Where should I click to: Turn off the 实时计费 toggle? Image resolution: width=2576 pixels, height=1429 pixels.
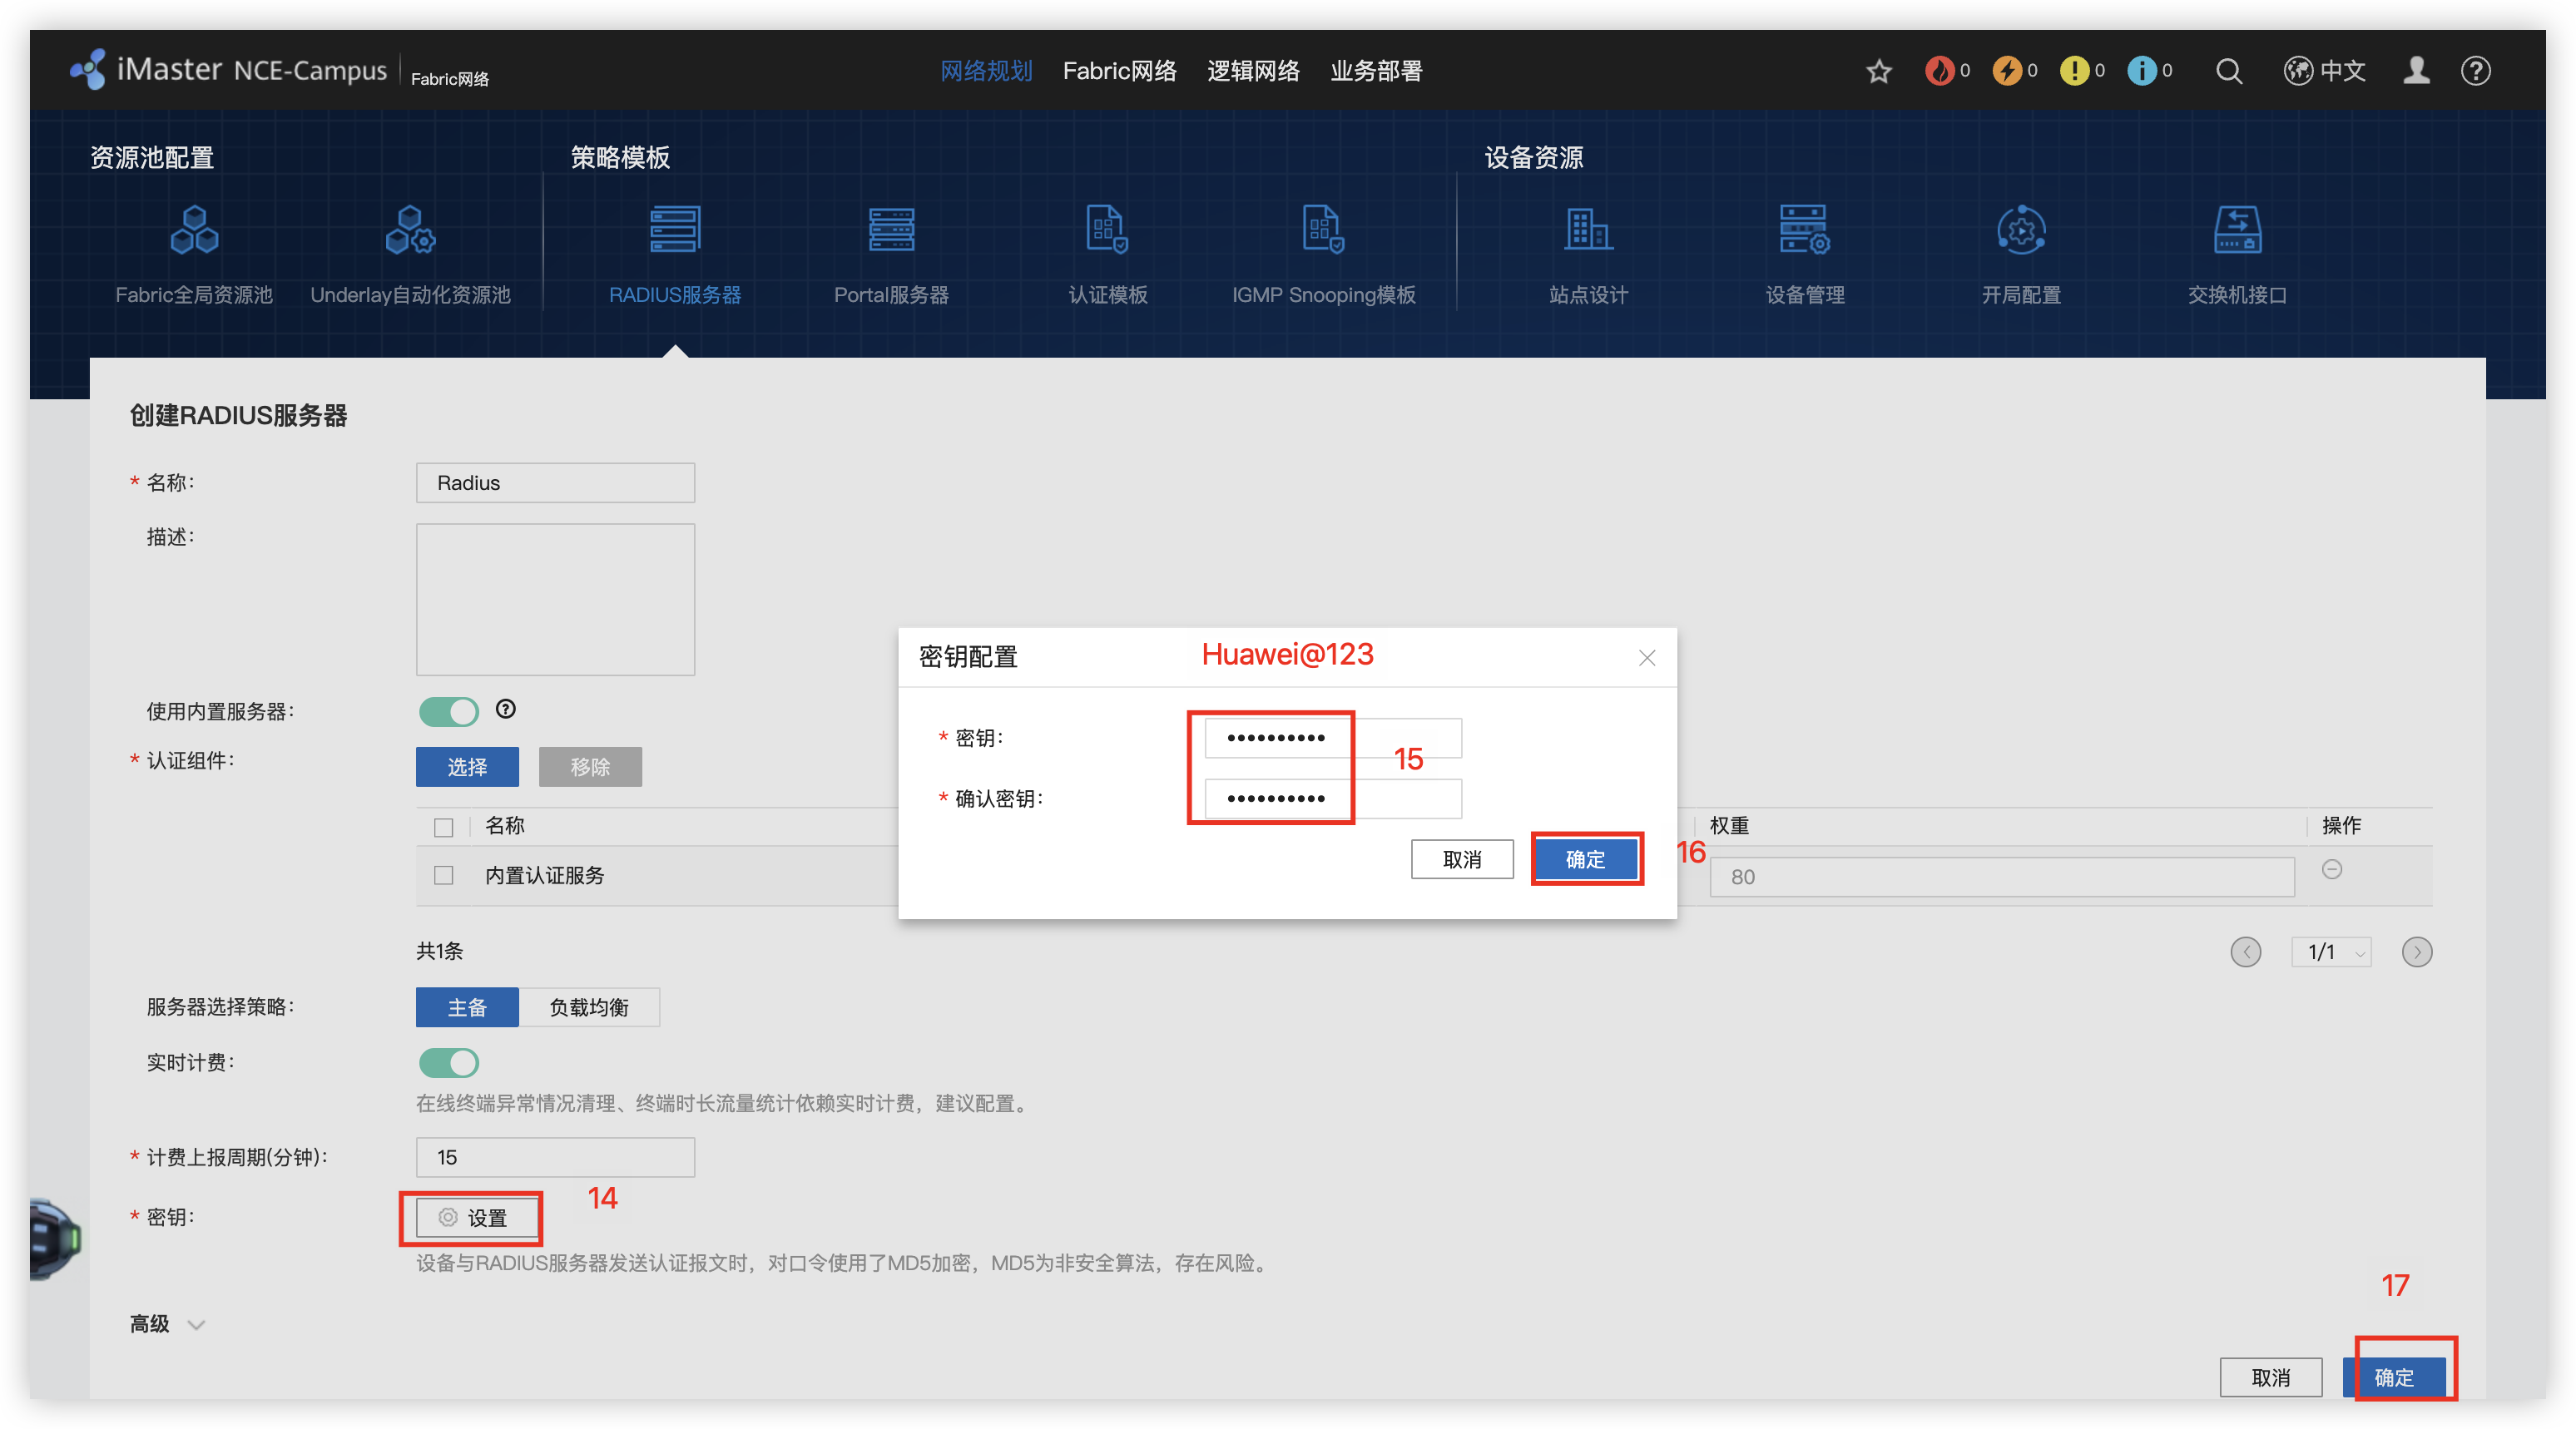click(x=450, y=1063)
